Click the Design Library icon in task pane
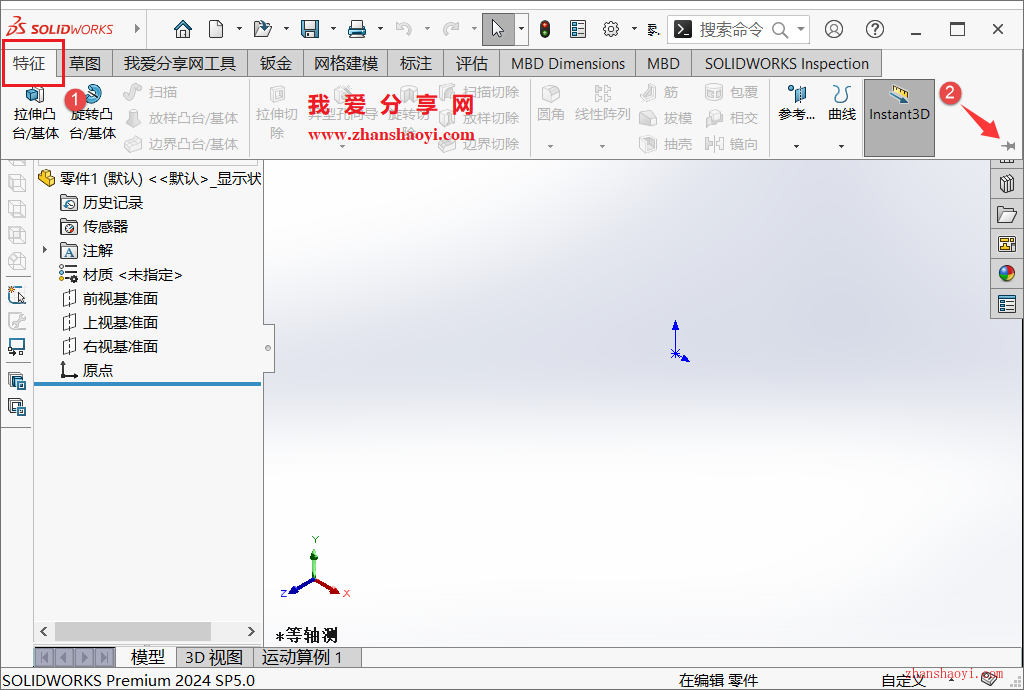The height and width of the screenshot is (690, 1024). (x=1007, y=183)
